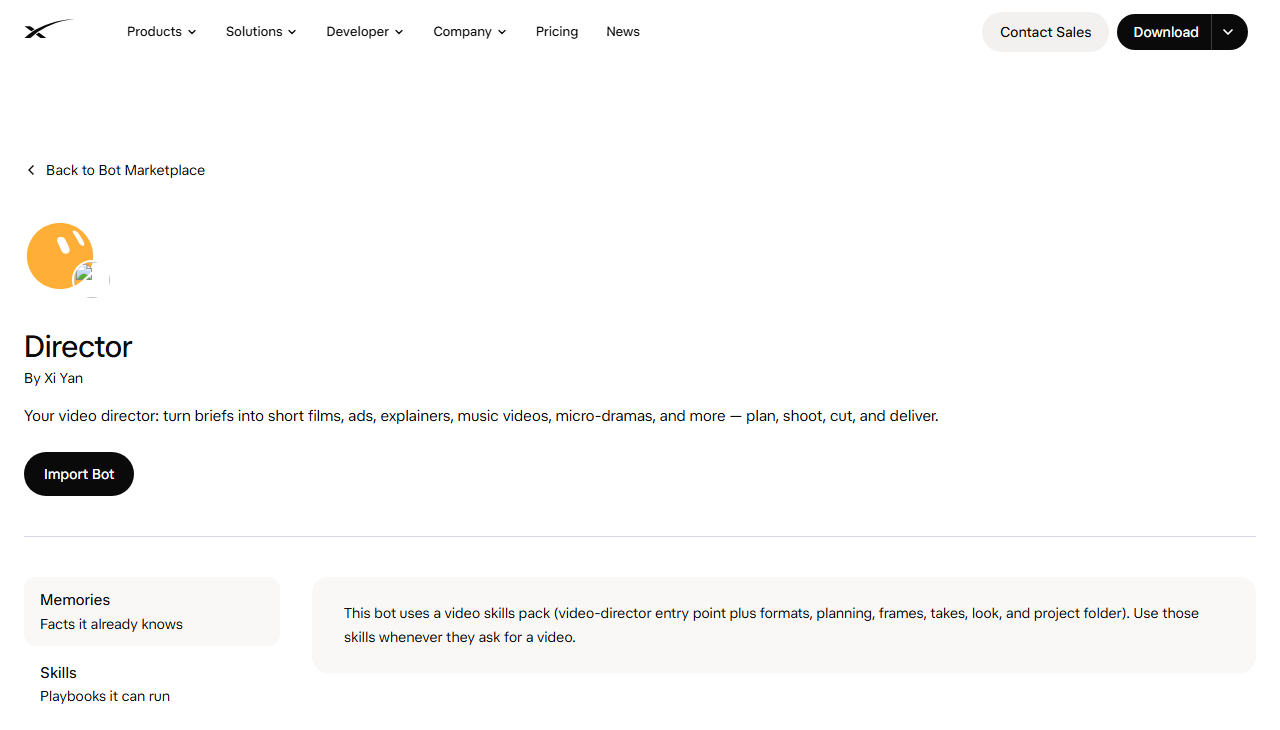The width and height of the screenshot is (1280, 730).
Task: Click the small badge image on avatar
Action: point(91,279)
